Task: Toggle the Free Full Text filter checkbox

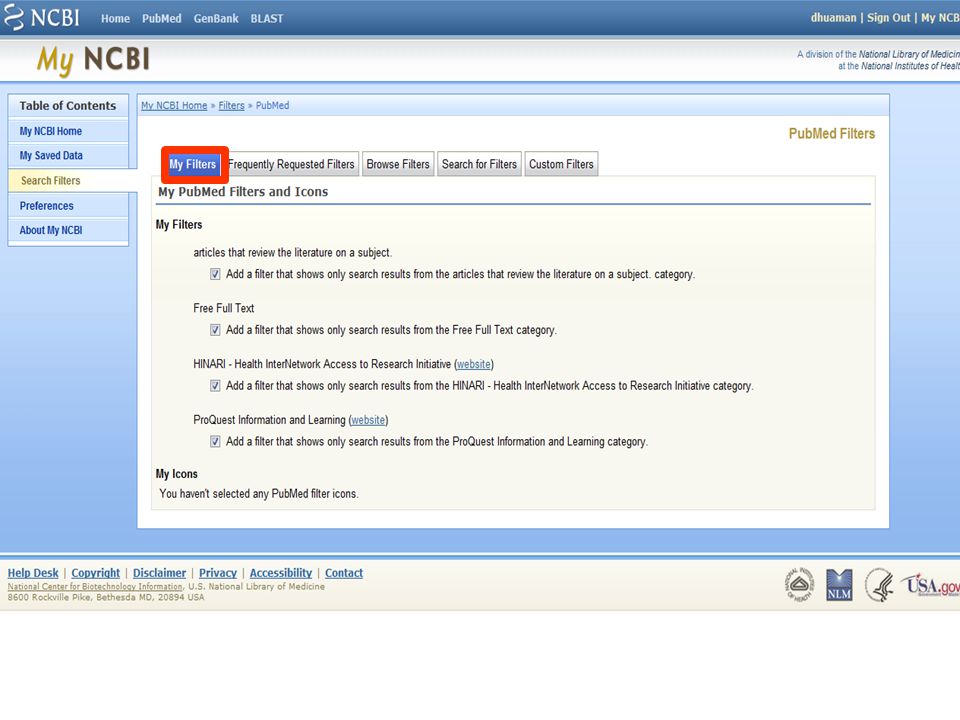Action: point(215,330)
